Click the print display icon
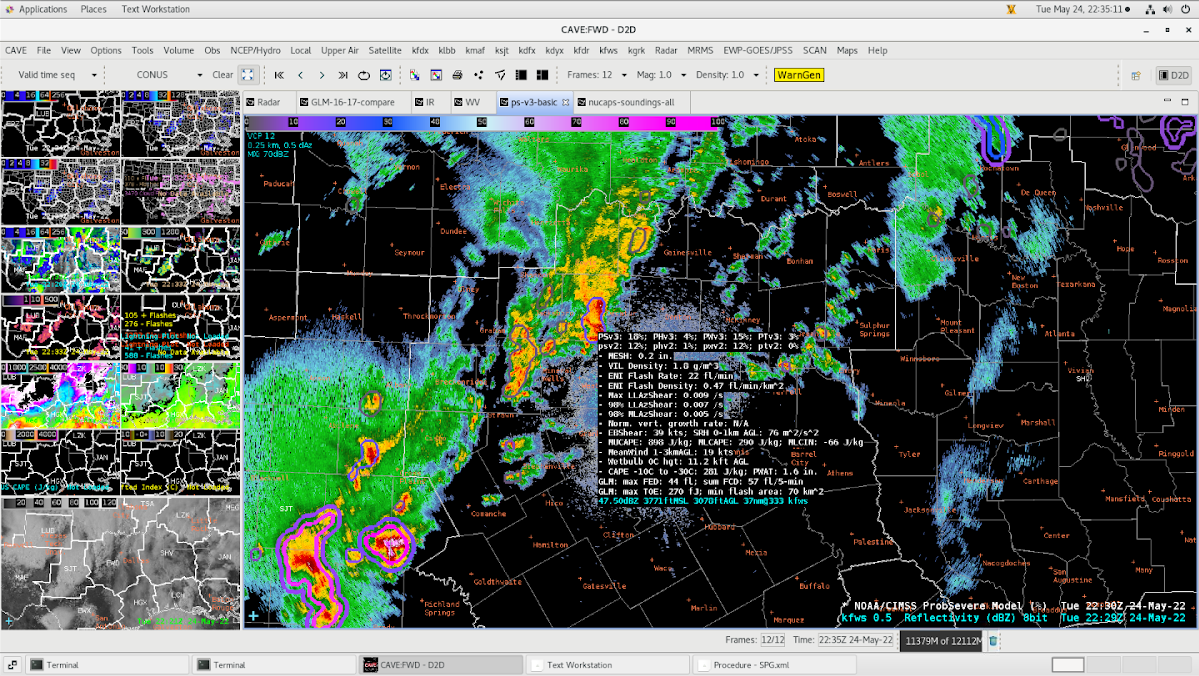The image size is (1199, 676). coord(457,75)
